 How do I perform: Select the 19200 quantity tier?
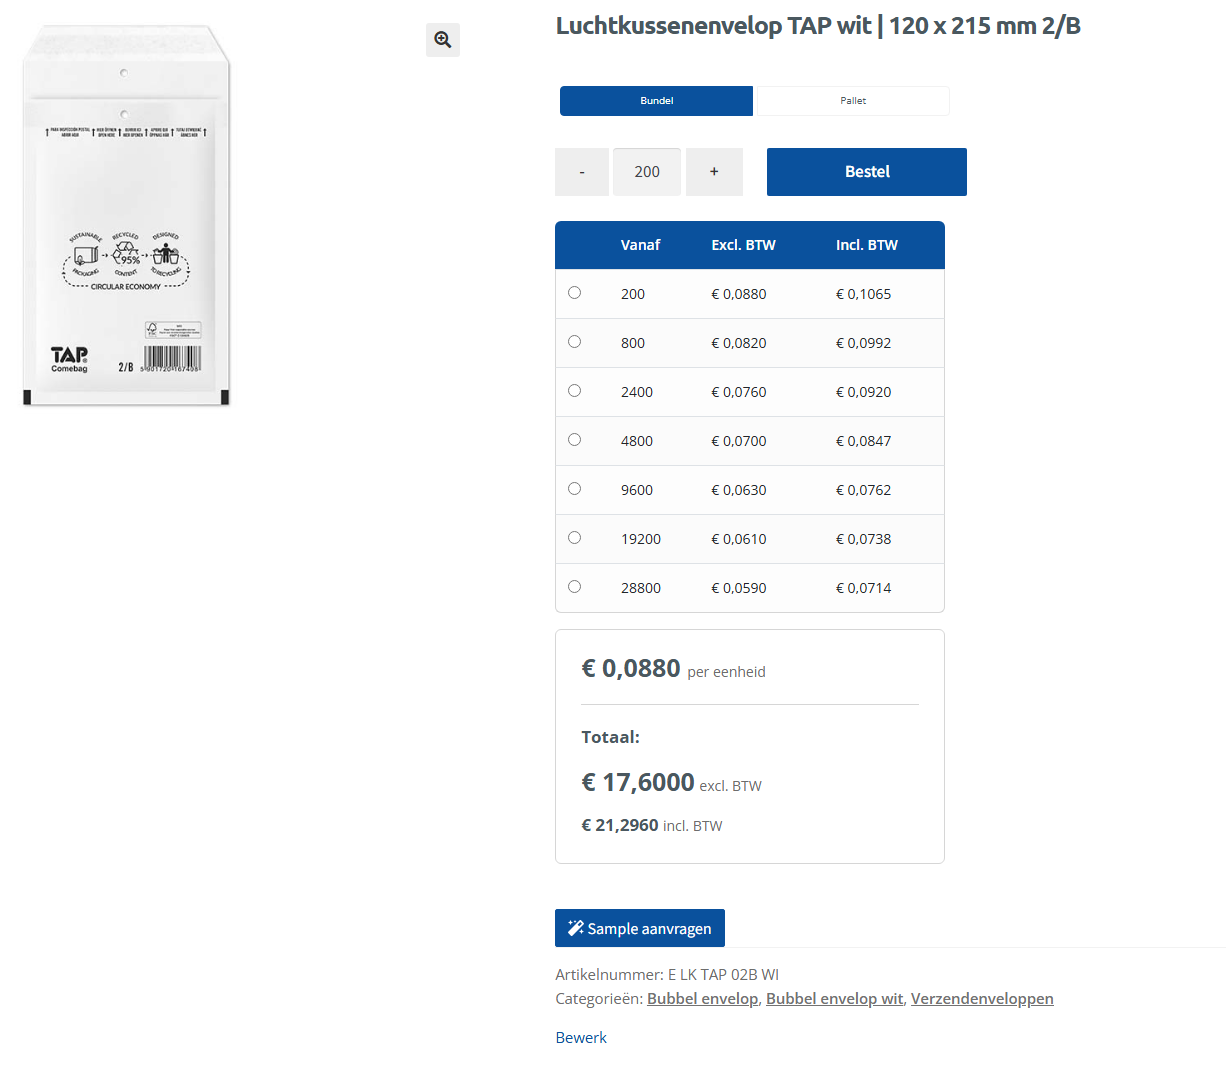click(575, 538)
